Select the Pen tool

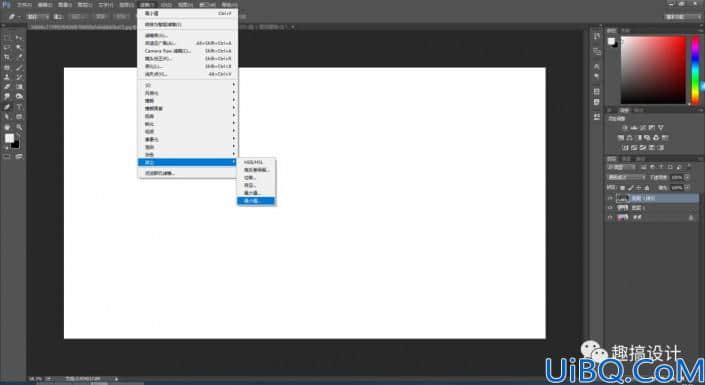point(7,107)
